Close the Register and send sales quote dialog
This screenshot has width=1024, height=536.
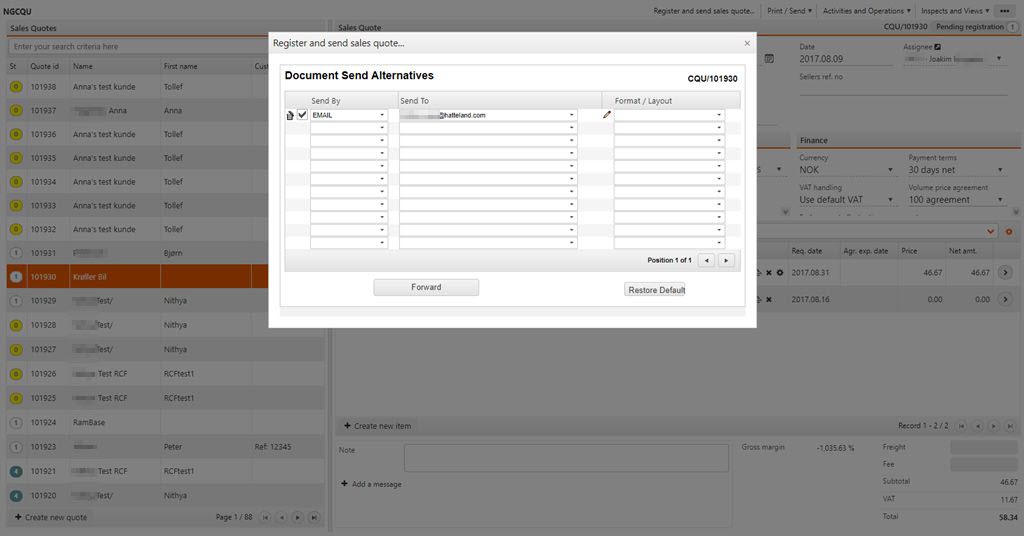coord(746,44)
